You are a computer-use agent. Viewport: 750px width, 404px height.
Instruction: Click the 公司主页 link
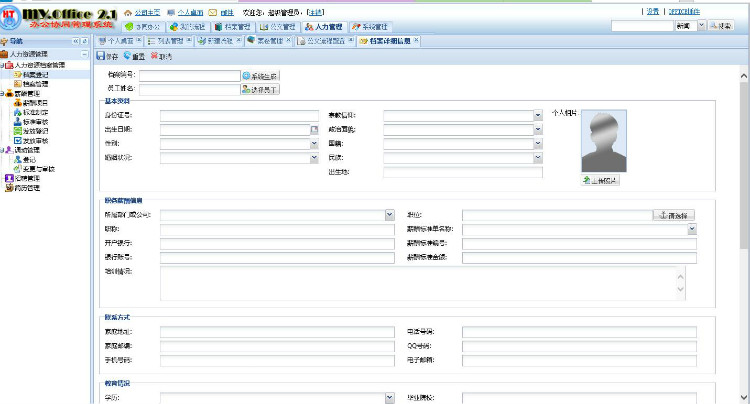pos(147,13)
